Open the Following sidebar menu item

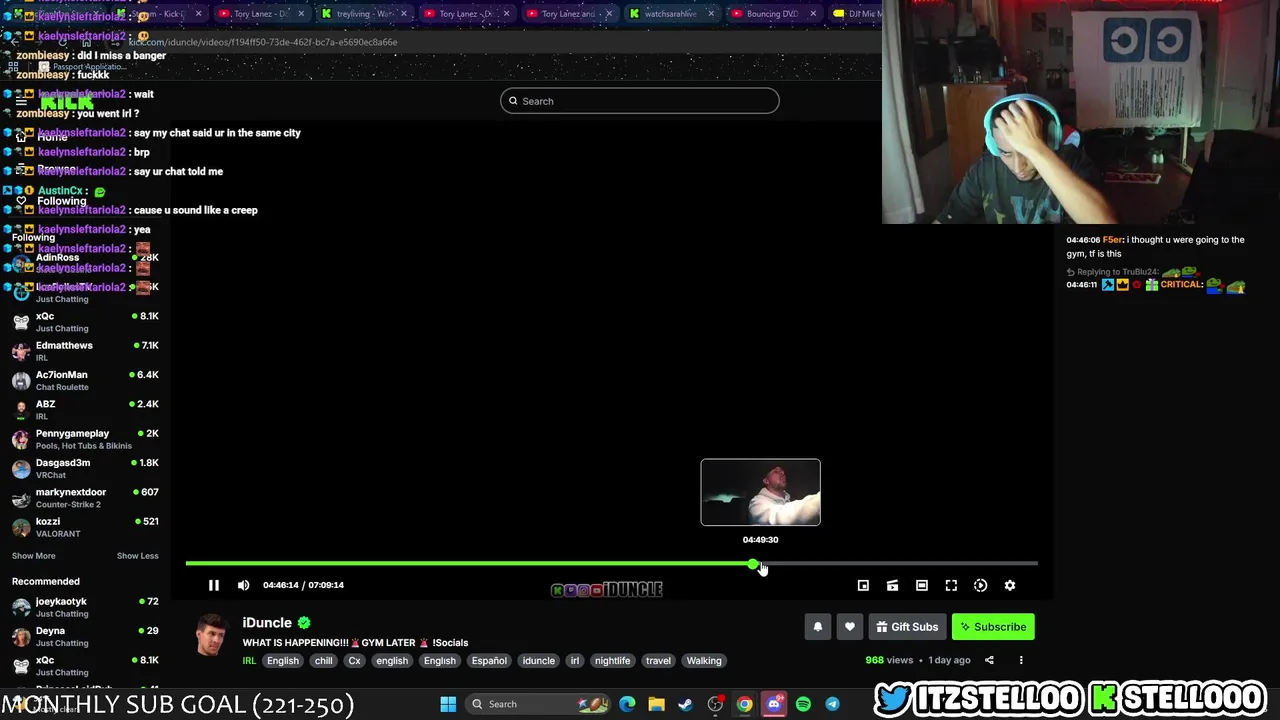pos(52,201)
